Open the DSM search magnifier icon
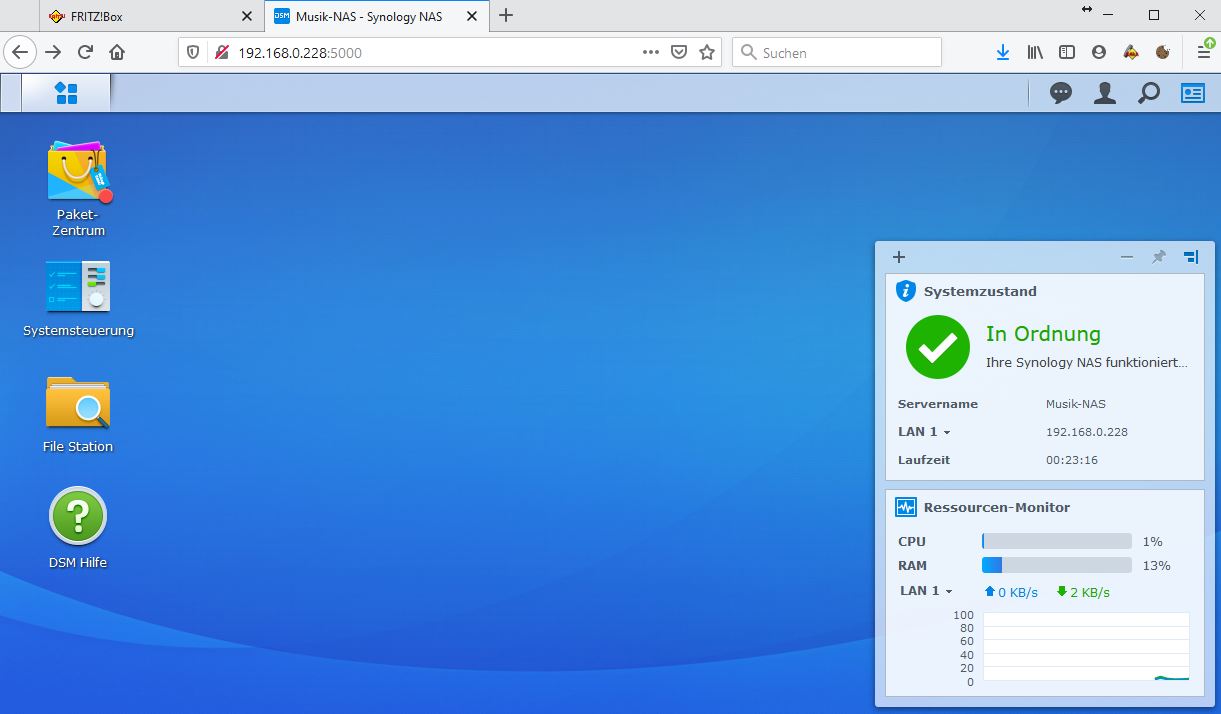The image size is (1221, 714). click(1149, 93)
